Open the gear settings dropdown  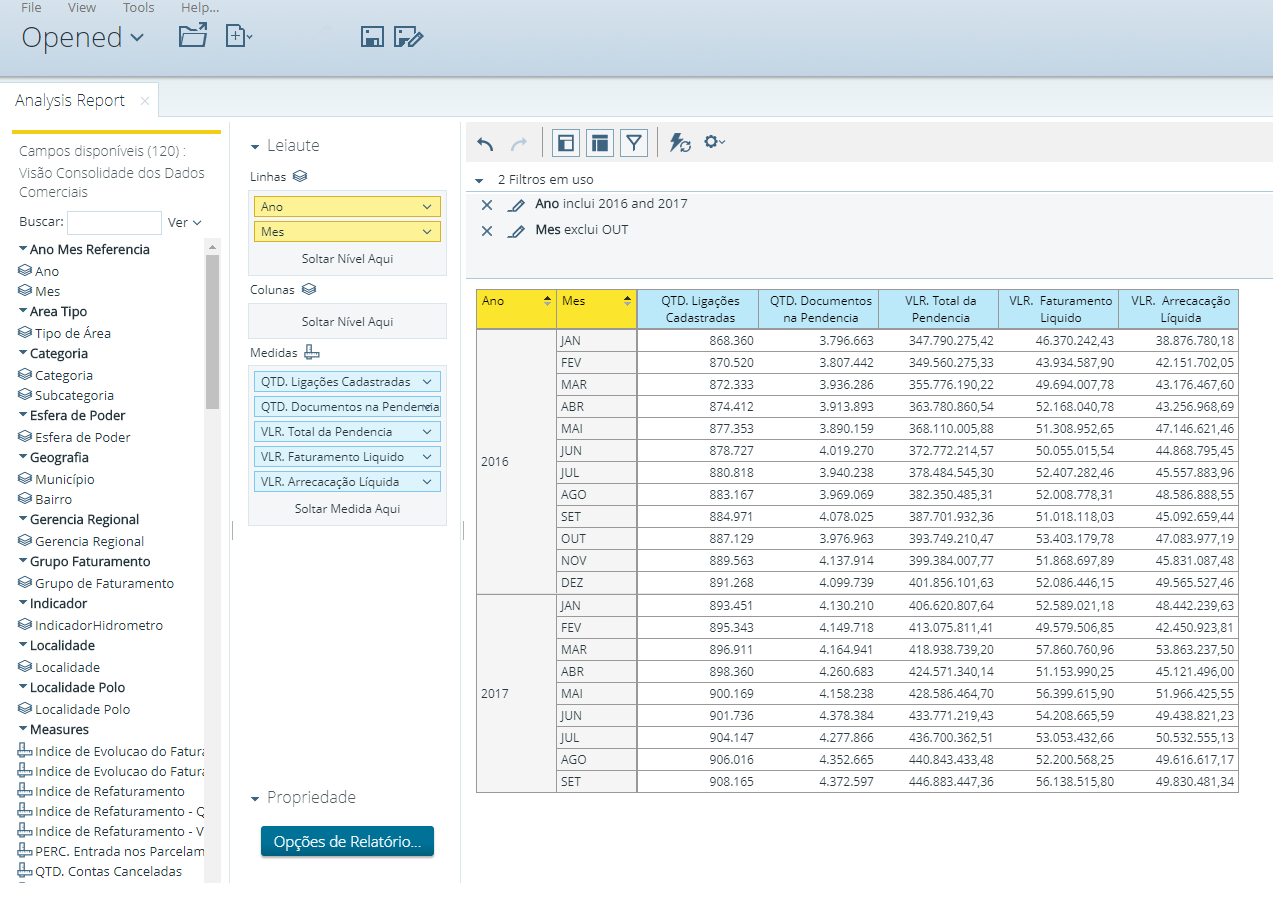click(x=714, y=143)
